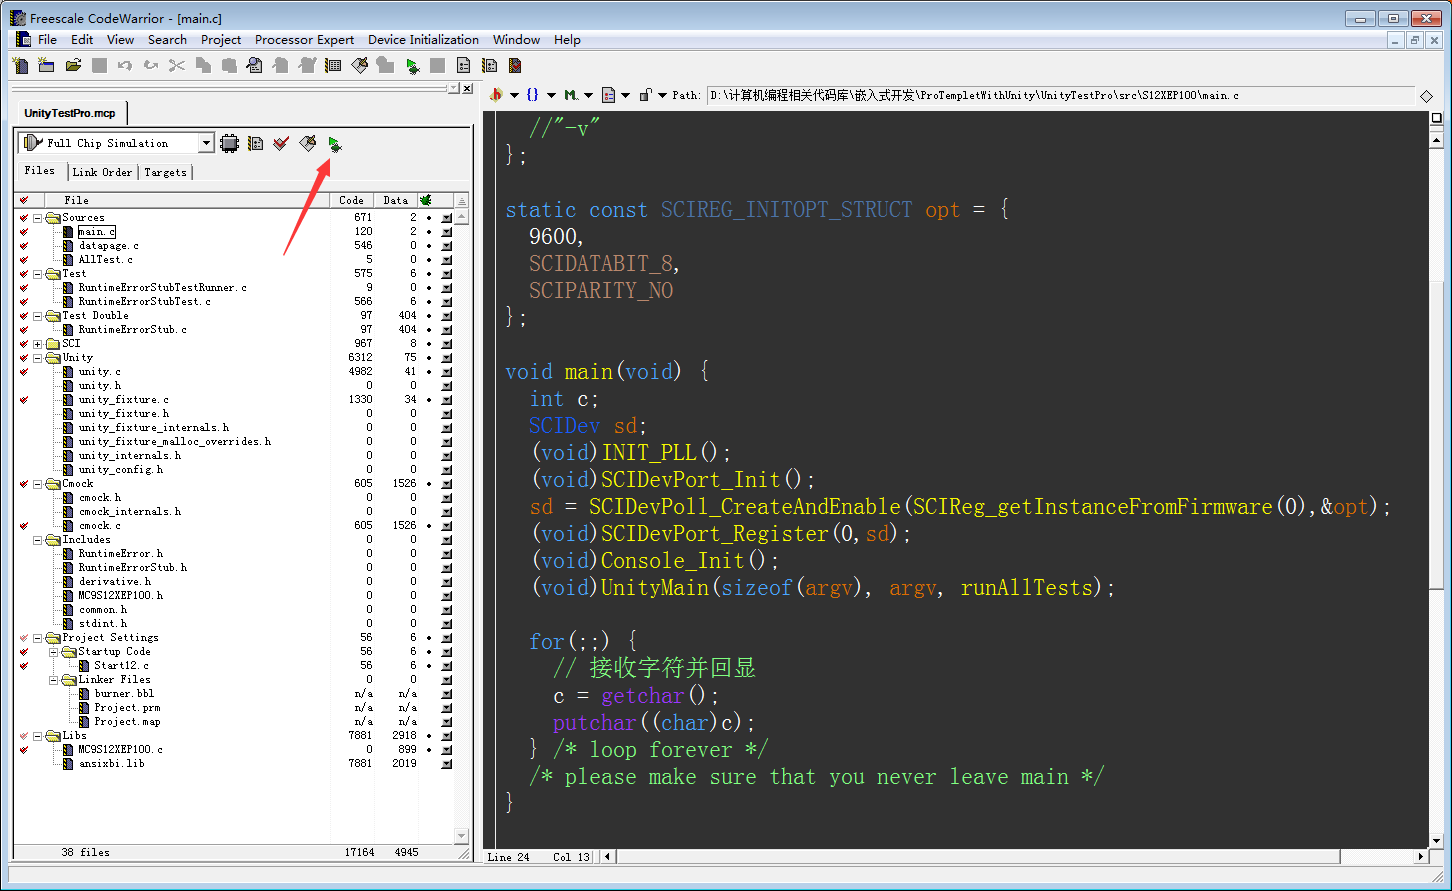1452x891 pixels.
Task: Collapse the Includes folder
Action: (38, 539)
